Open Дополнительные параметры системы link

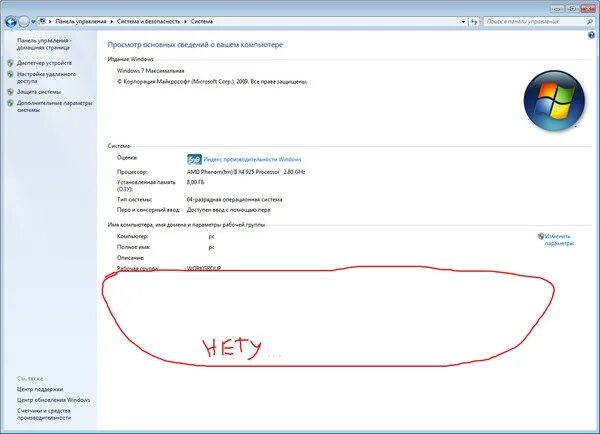(55, 106)
